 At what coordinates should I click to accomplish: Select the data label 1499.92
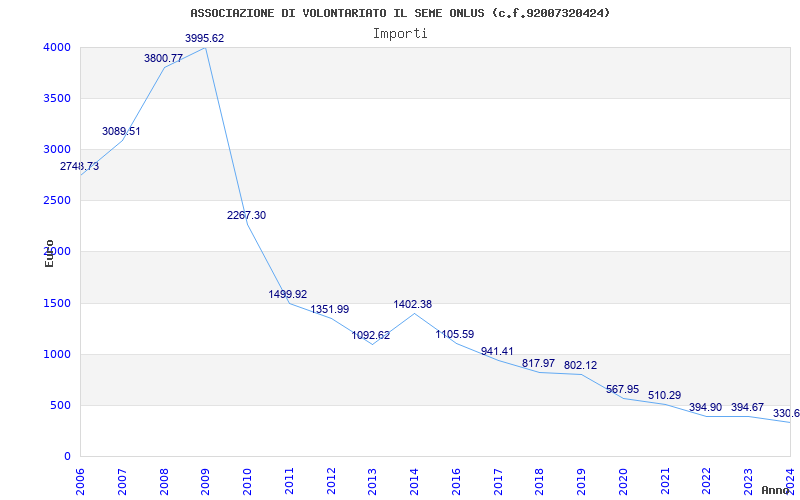pyautogui.click(x=288, y=294)
